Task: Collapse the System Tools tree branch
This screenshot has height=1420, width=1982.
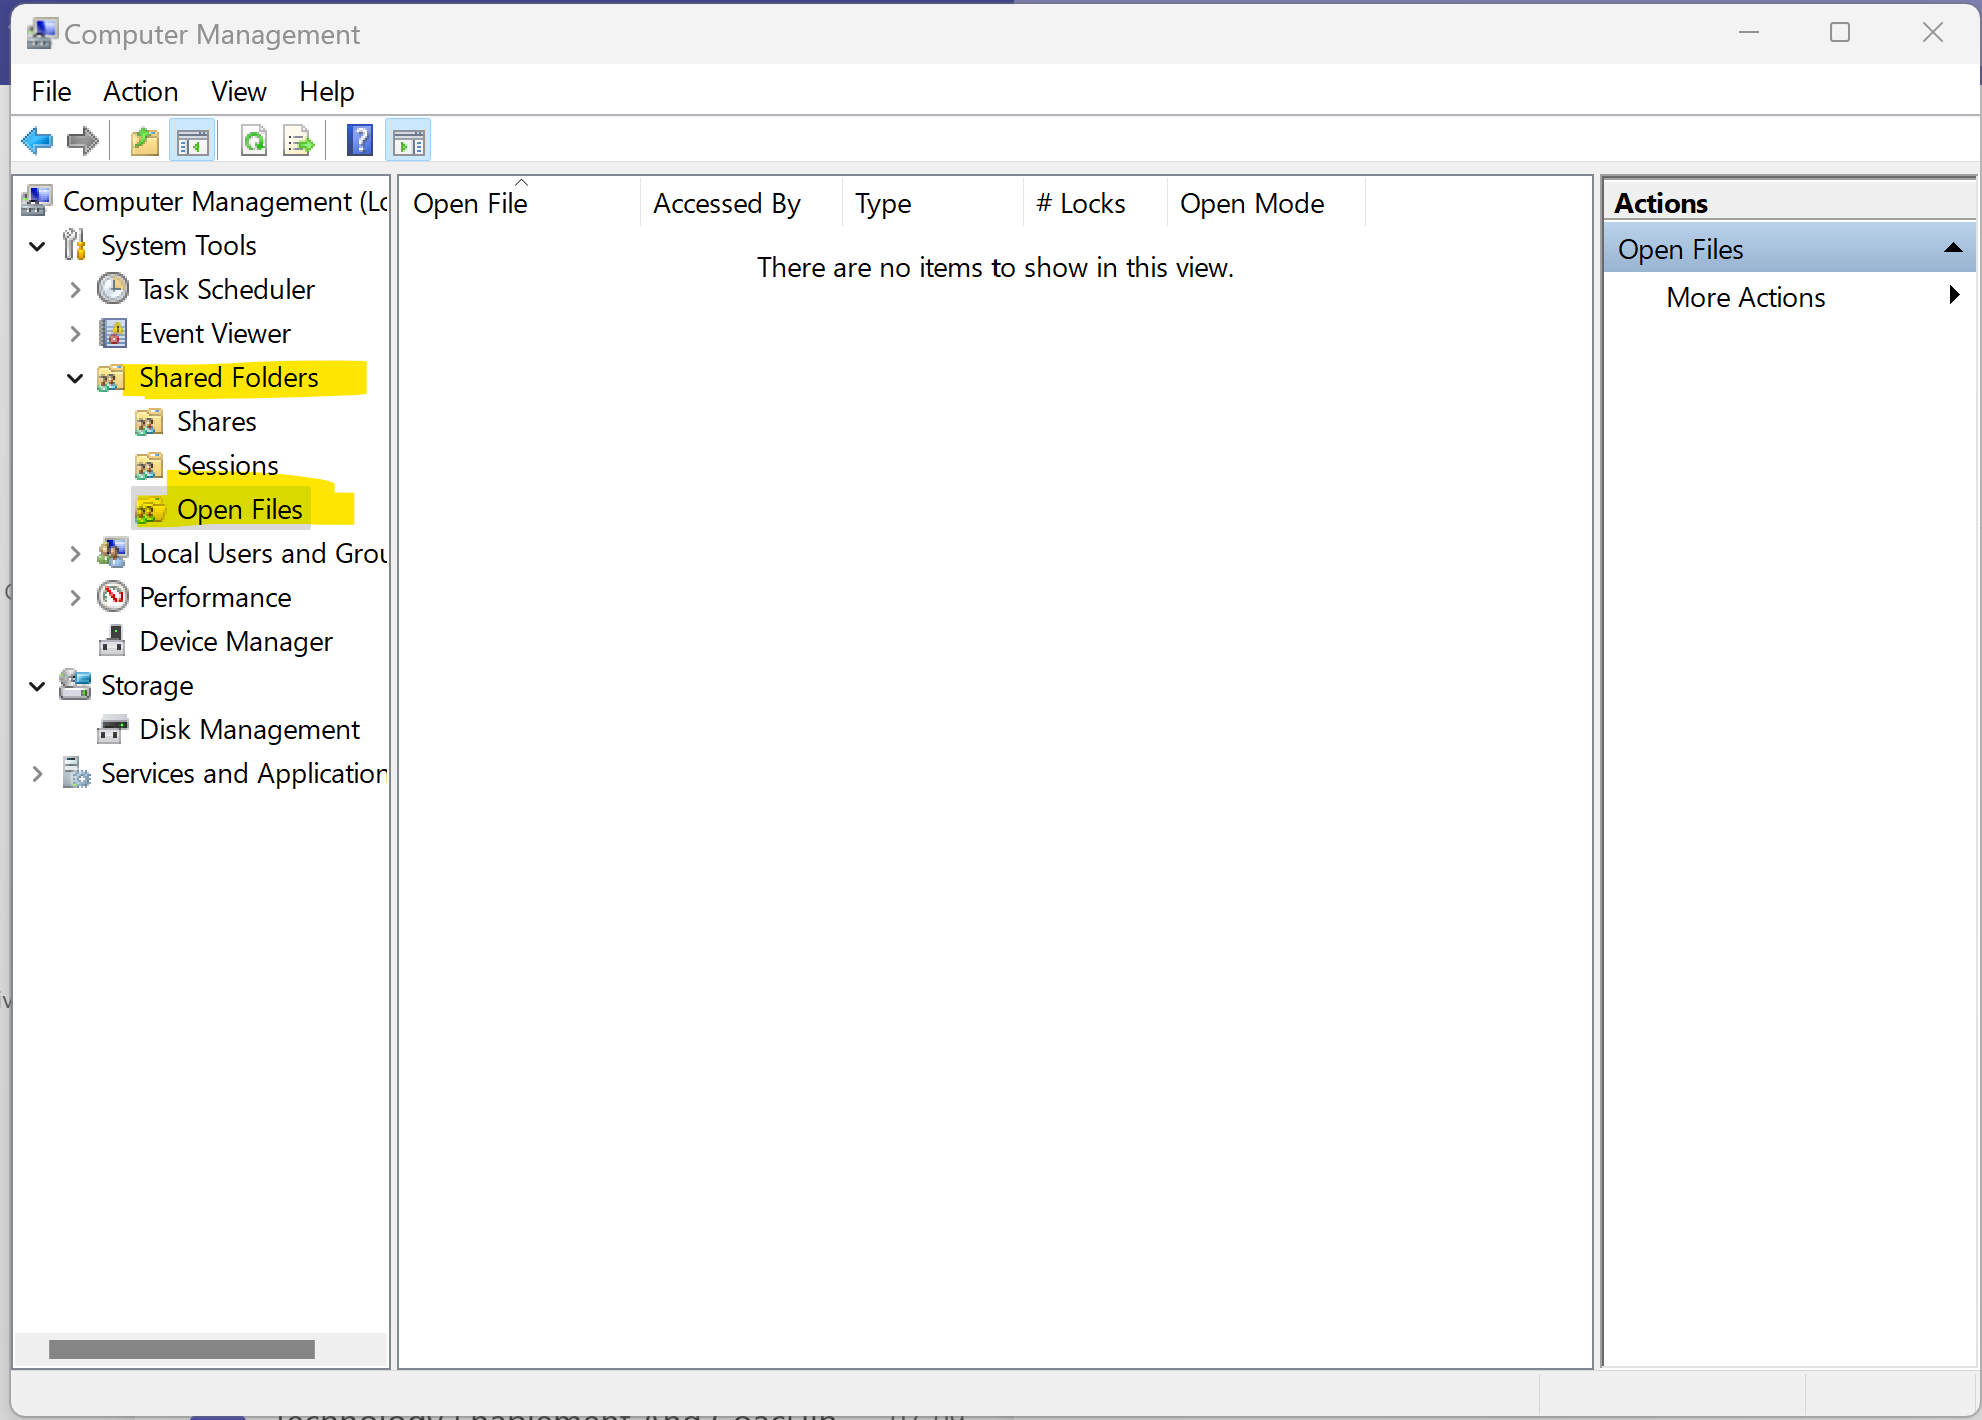Action: click(37, 245)
